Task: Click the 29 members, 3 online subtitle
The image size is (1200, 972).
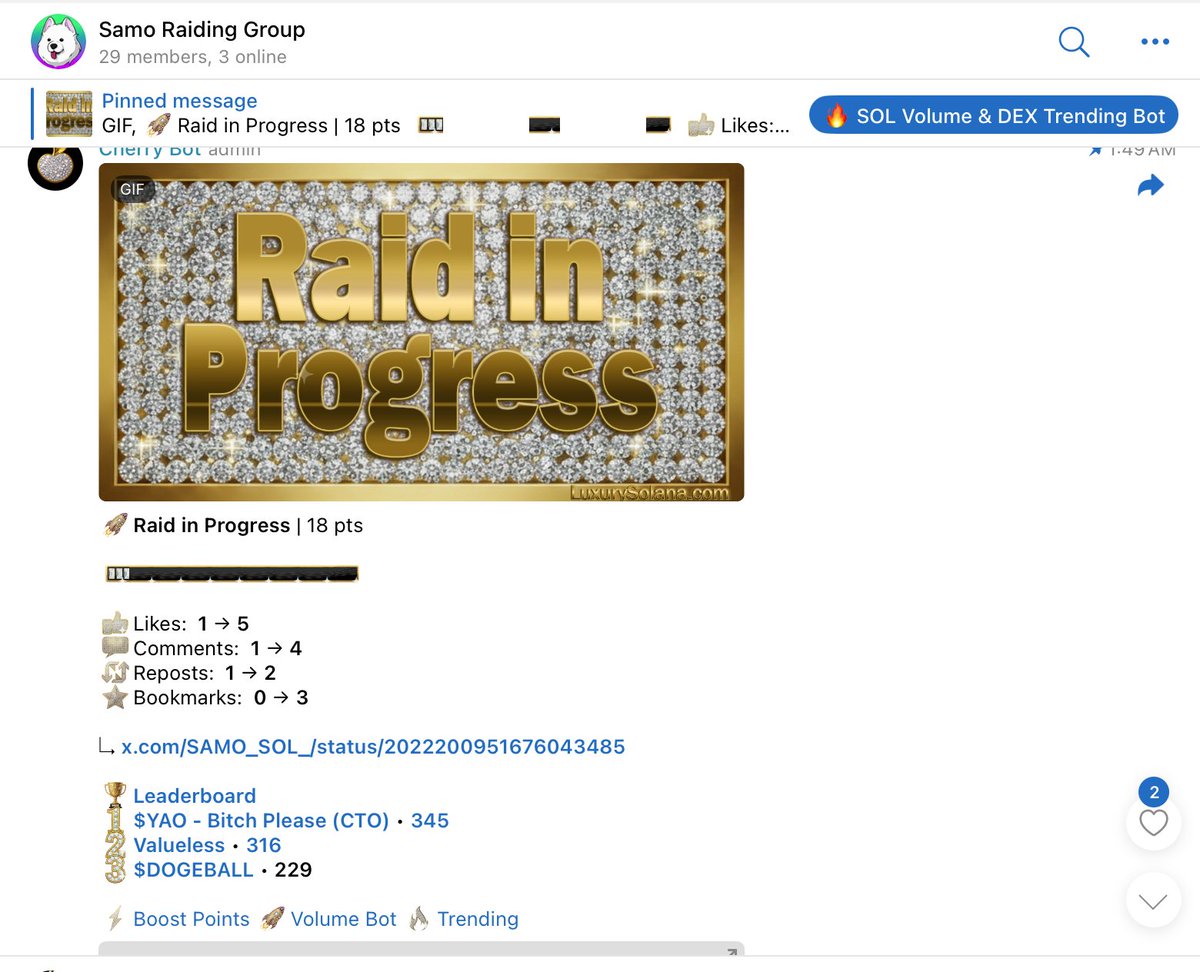Action: [193, 57]
